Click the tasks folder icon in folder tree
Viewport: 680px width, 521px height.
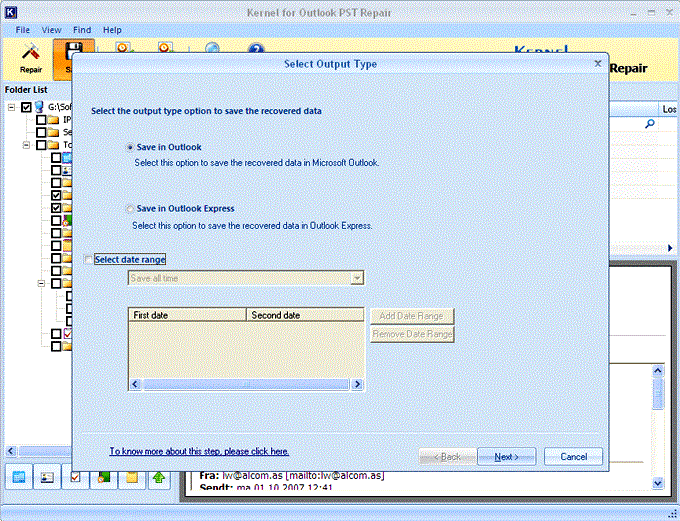(68, 334)
